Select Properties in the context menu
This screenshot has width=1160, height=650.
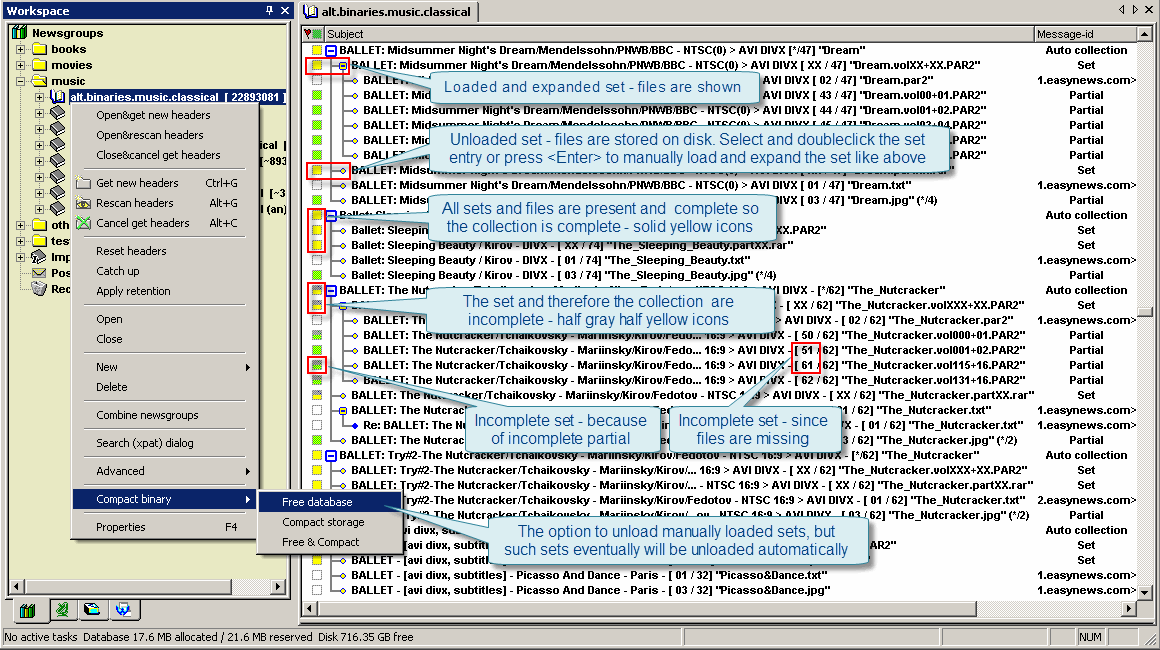click(121, 527)
